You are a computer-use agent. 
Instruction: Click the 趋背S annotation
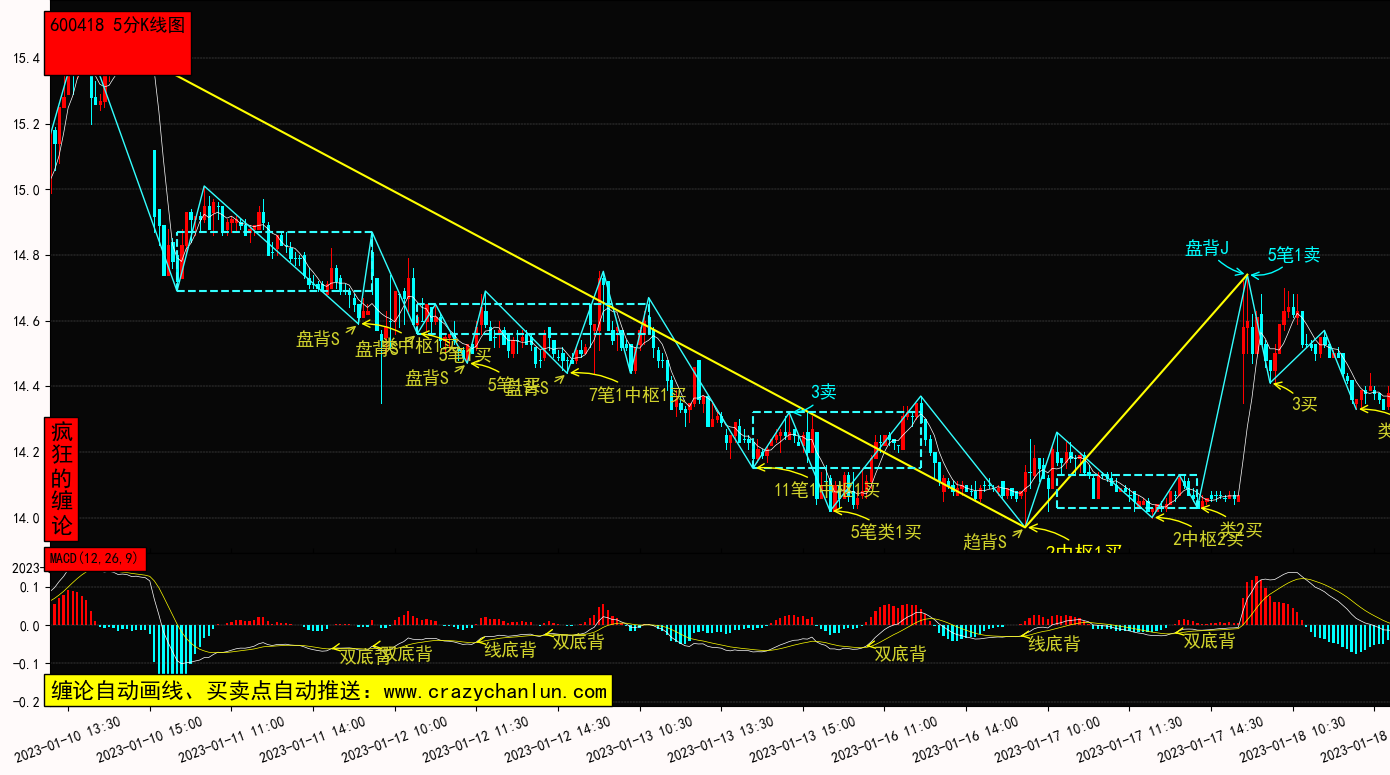click(x=985, y=541)
